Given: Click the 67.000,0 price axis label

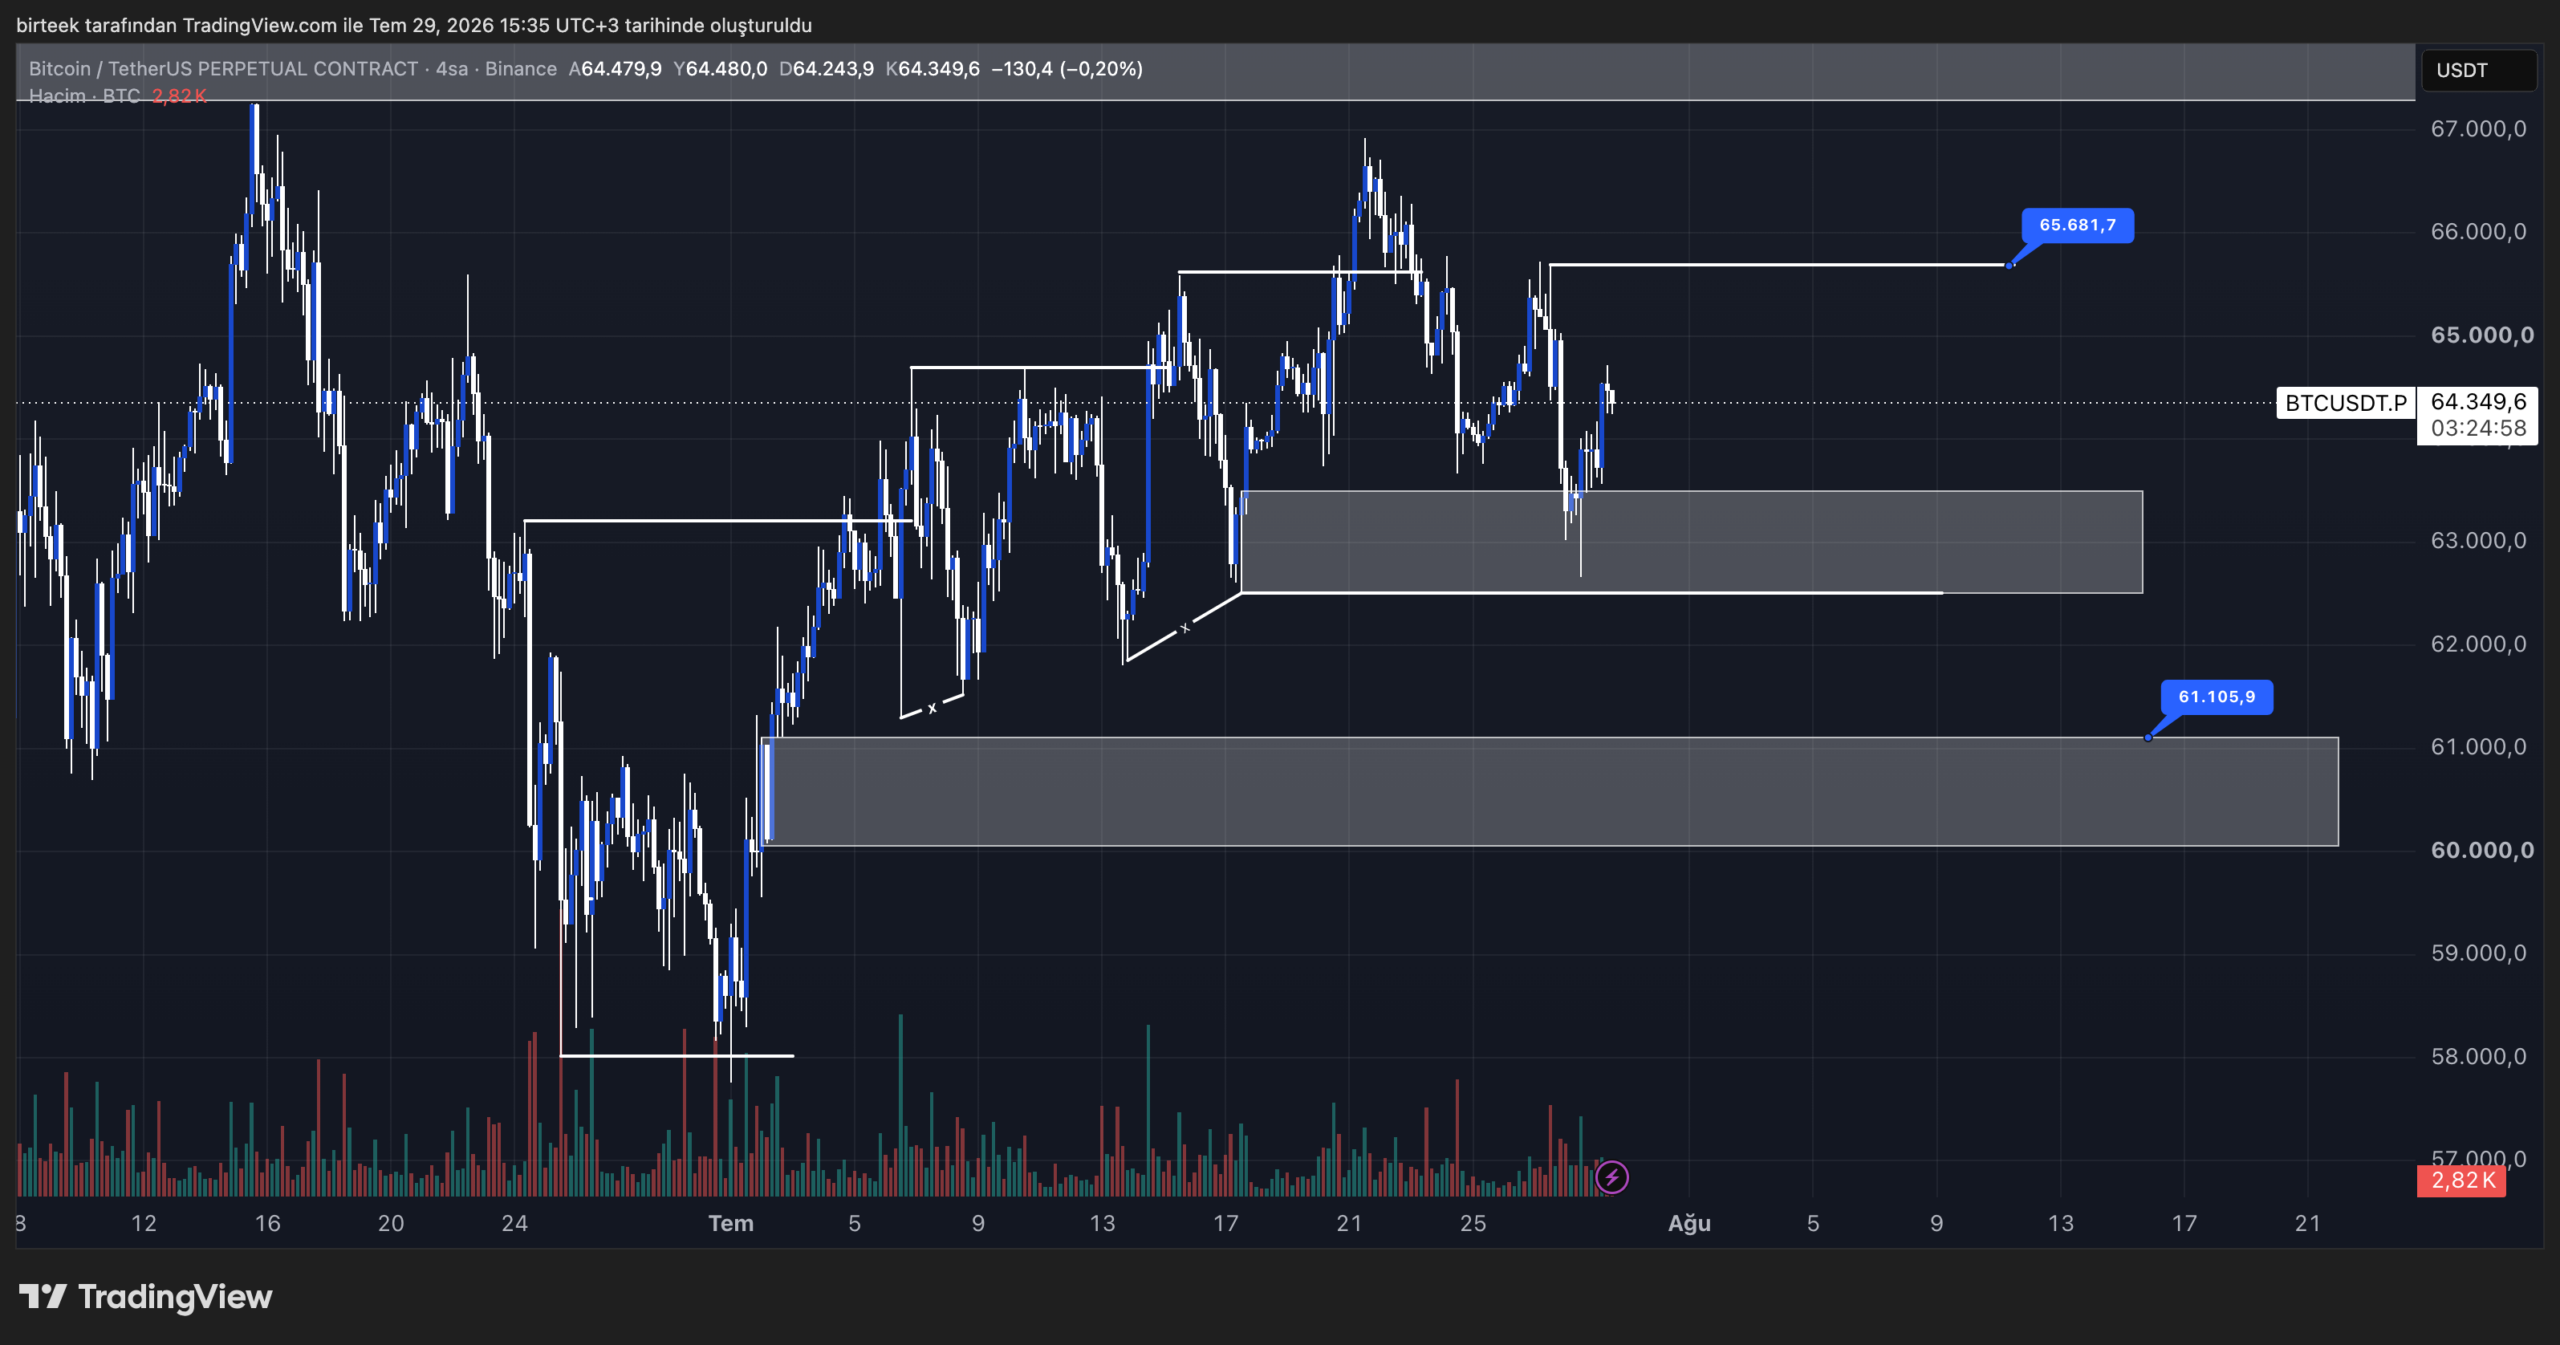Looking at the screenshot, I should (x=2478, y=129).
